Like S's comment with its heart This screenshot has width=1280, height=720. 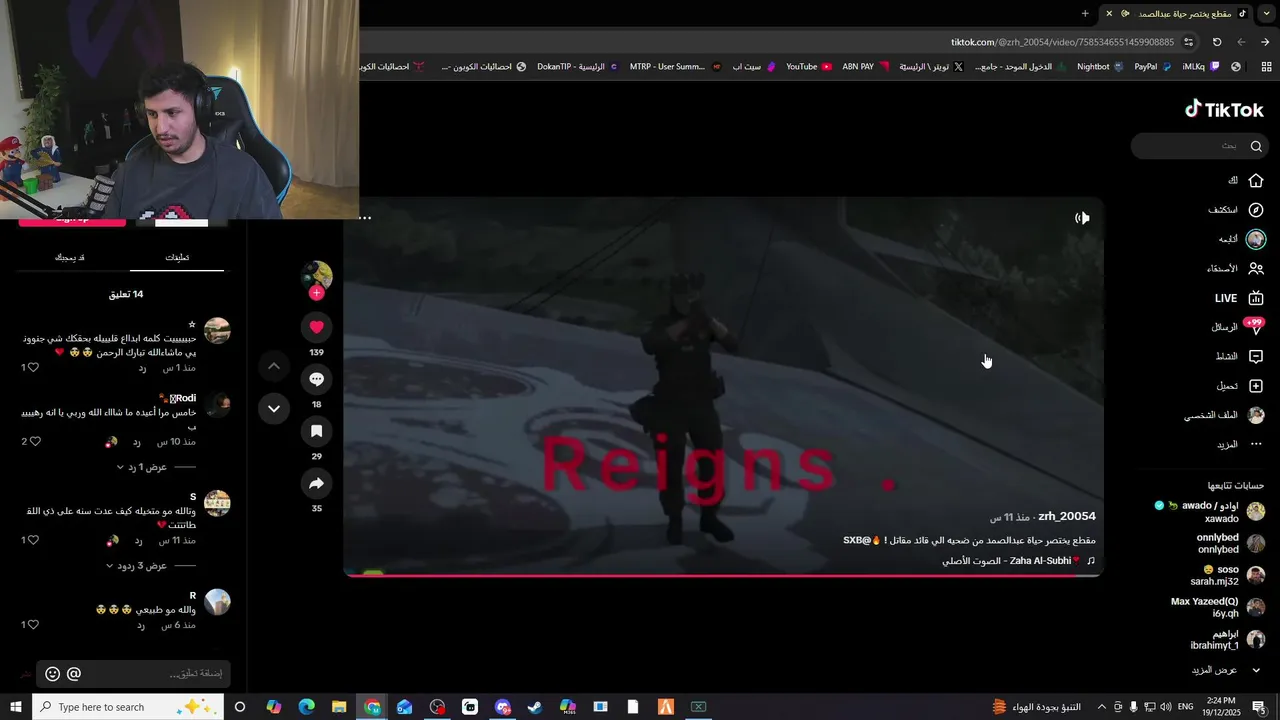33,540
